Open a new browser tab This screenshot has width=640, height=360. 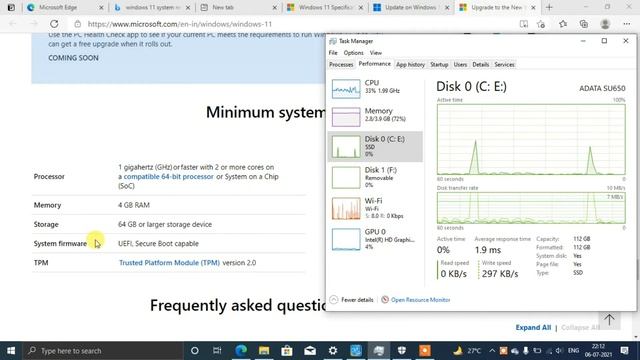click(549, 7)
